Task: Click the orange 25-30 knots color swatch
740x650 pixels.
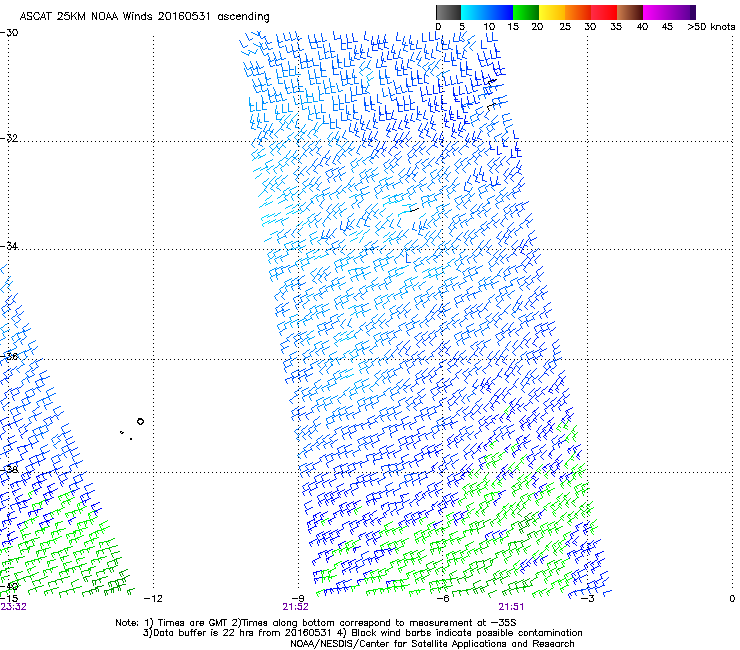Action: pyautogui.click(x=578, y=12)
